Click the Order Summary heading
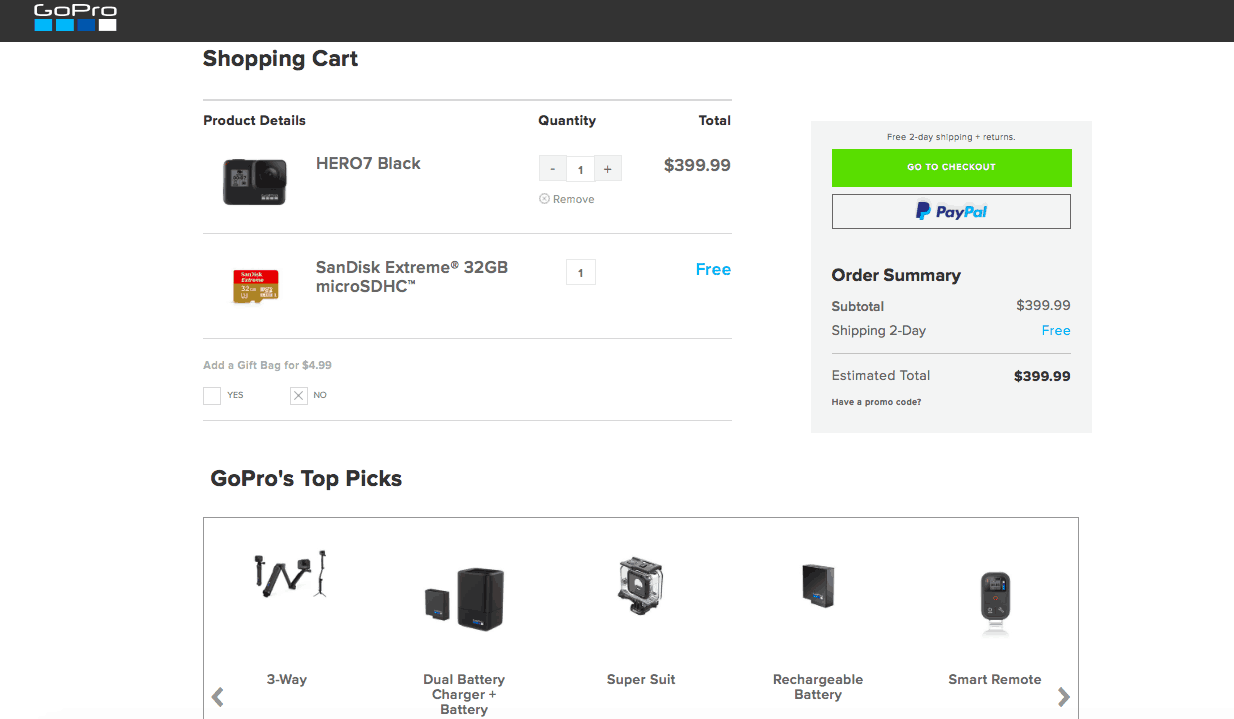This screenshot has width=1234, height=719. point(896,275)
